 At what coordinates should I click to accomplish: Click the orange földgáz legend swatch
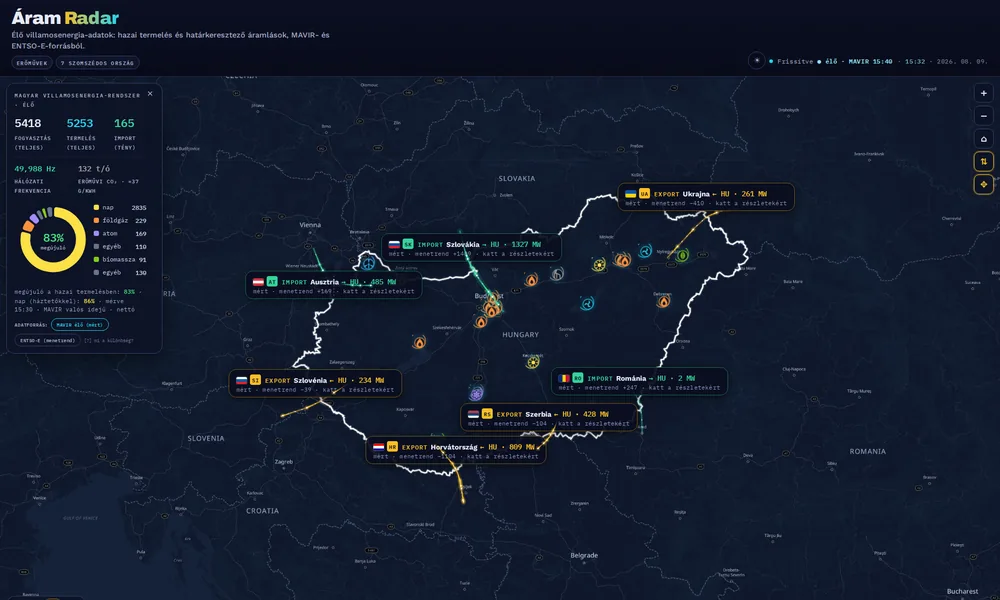coord(96,220)
